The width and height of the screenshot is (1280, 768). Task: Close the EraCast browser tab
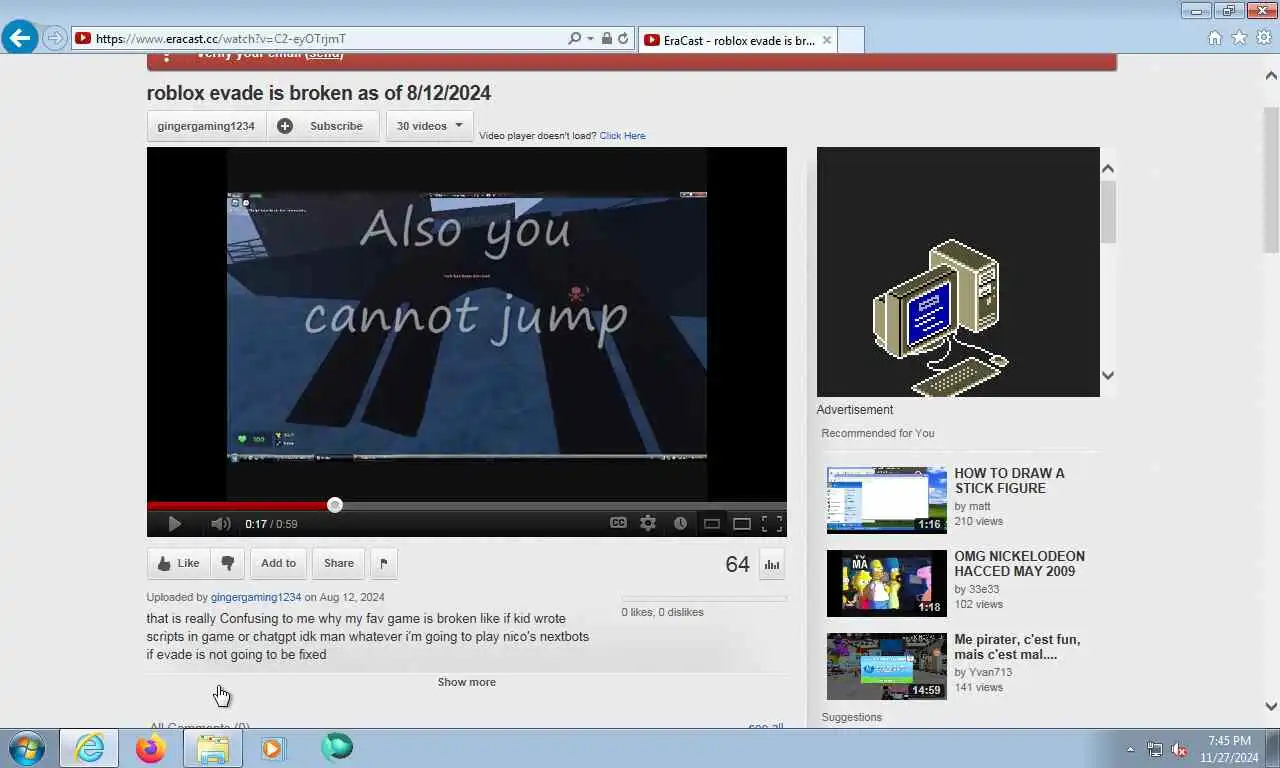pos(826,40)
